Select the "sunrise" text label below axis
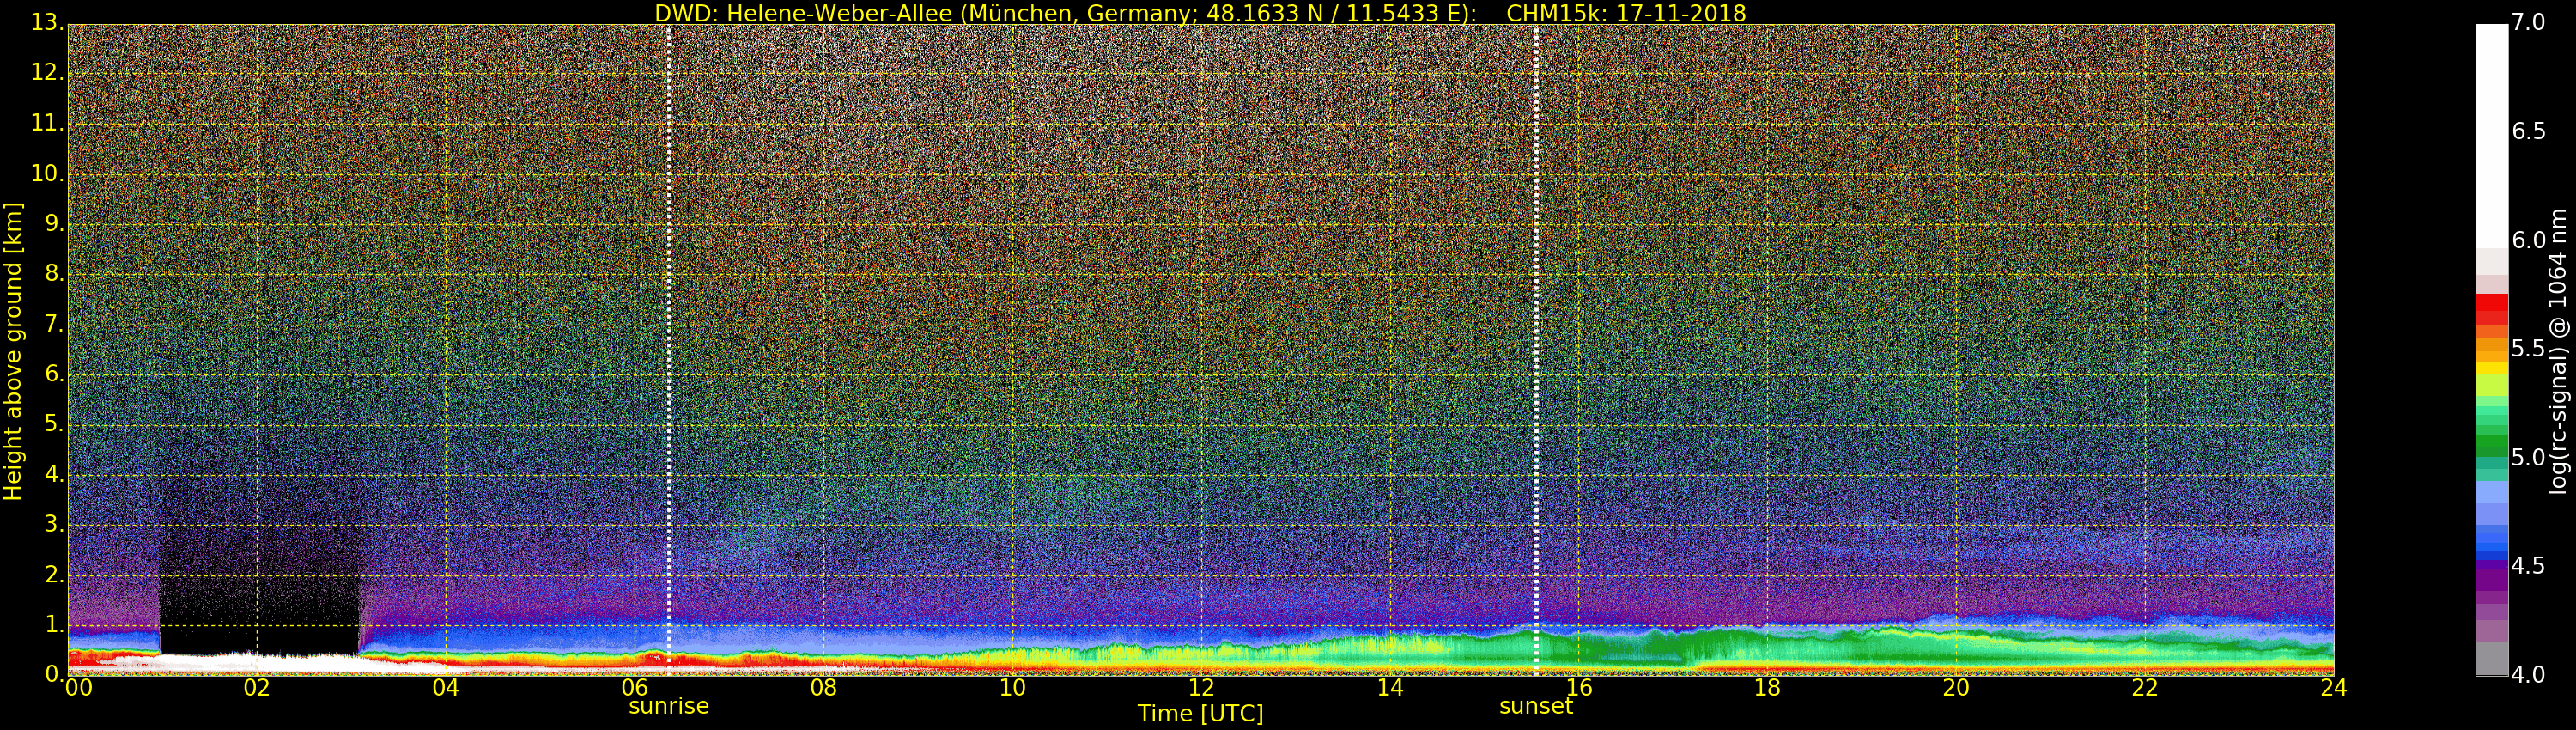 pyautogui.click(x=668, y=706)
